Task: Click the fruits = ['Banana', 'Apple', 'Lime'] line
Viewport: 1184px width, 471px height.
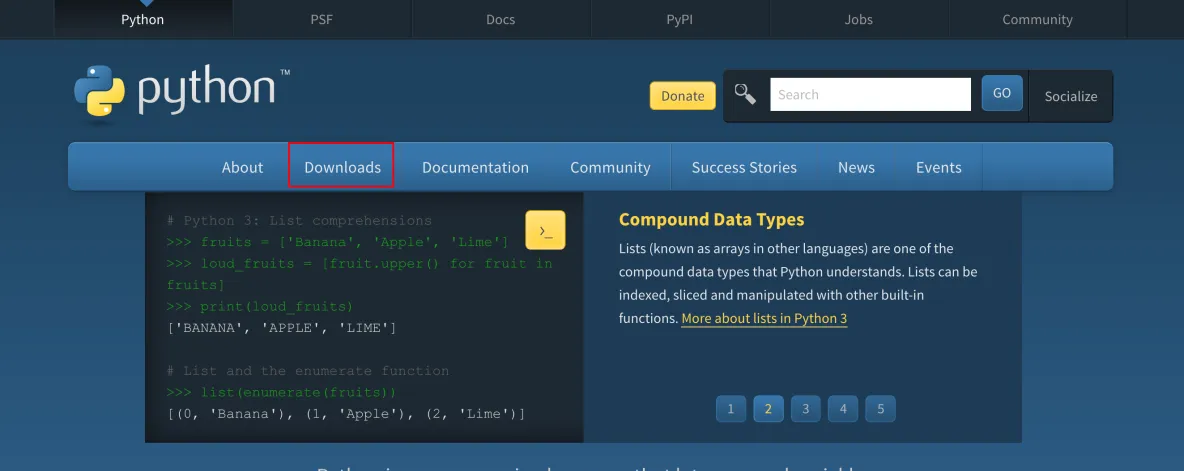Action: [337, 242]
